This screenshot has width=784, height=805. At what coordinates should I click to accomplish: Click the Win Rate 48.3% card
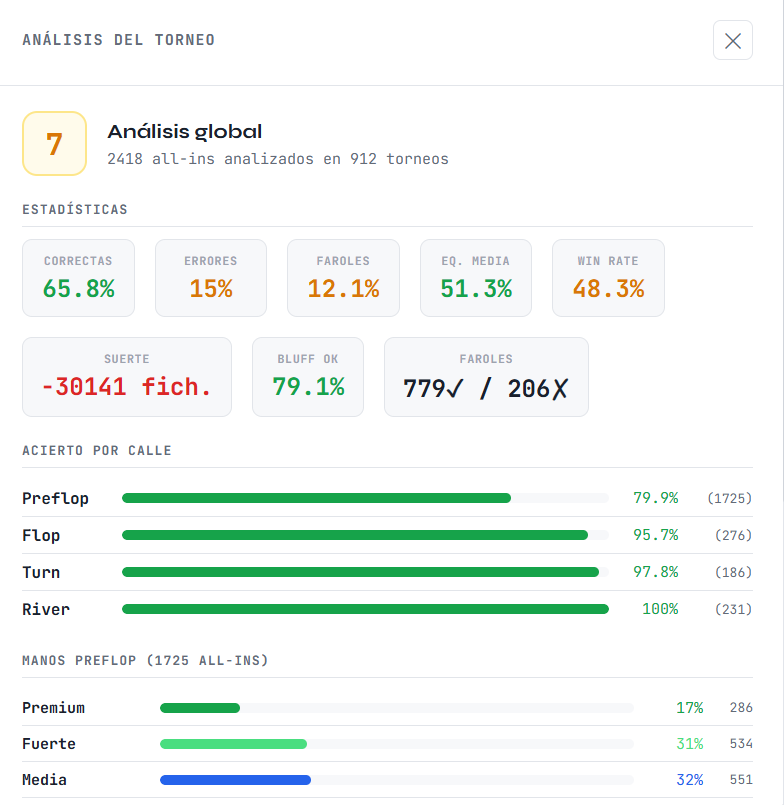point(608,278)
